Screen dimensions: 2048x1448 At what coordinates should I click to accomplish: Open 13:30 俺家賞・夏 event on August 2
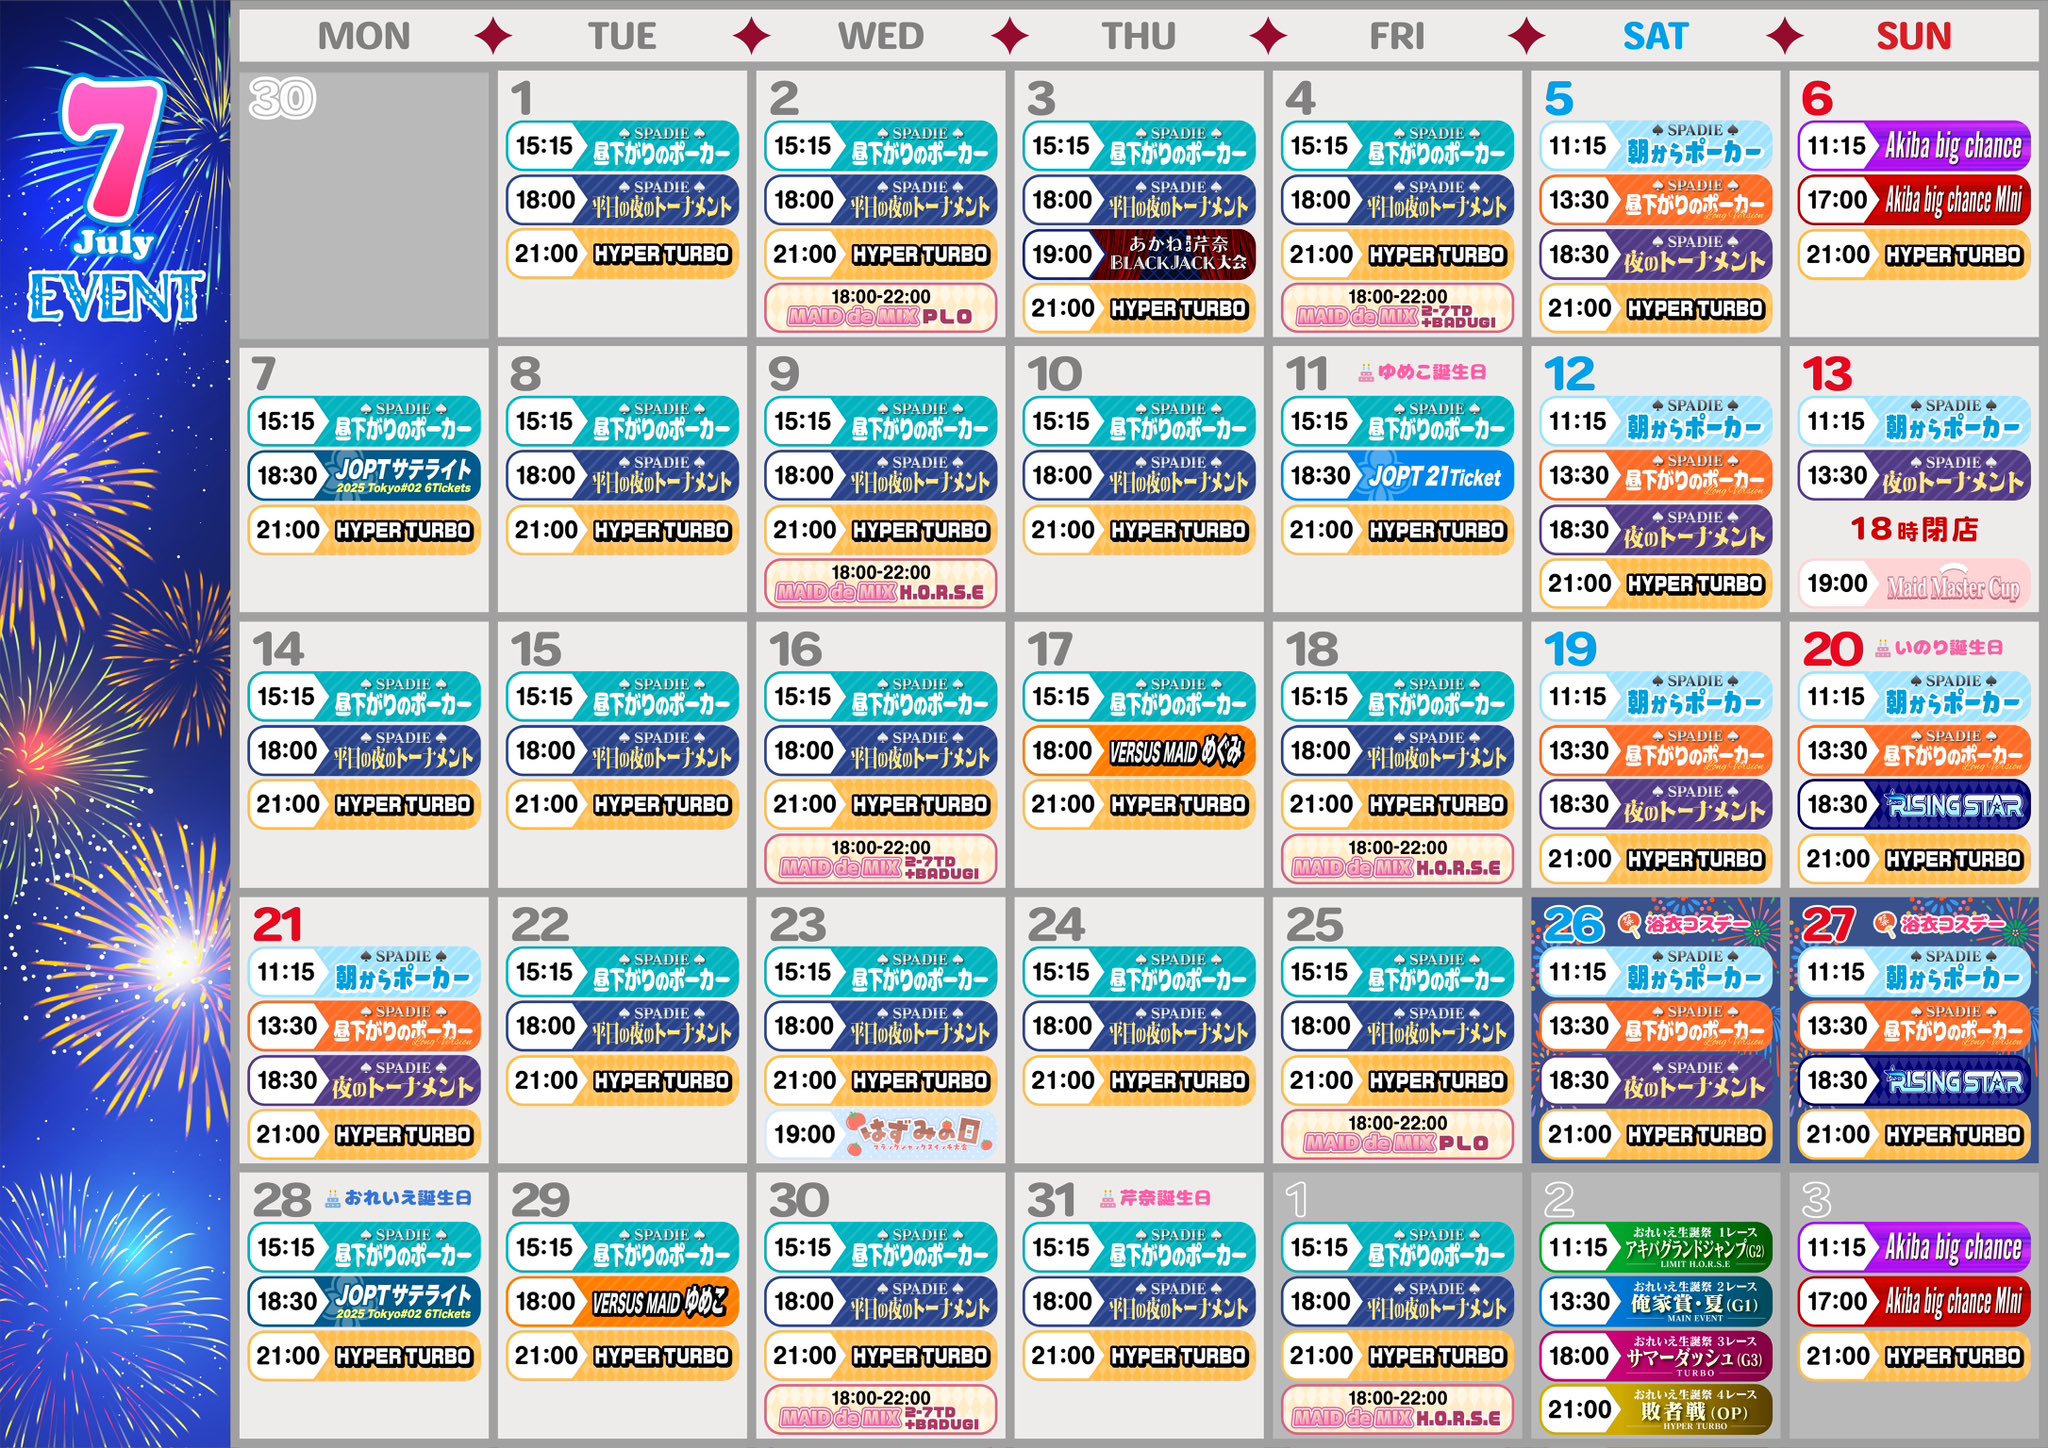(1655, 1302)
